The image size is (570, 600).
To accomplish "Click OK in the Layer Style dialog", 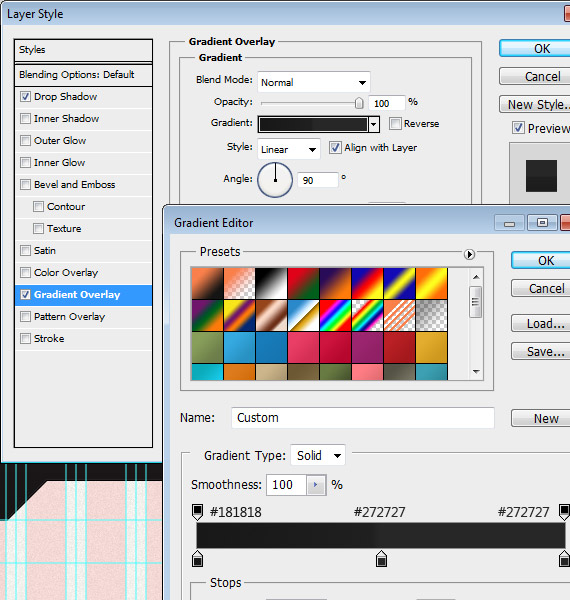I will click(535, 49).
